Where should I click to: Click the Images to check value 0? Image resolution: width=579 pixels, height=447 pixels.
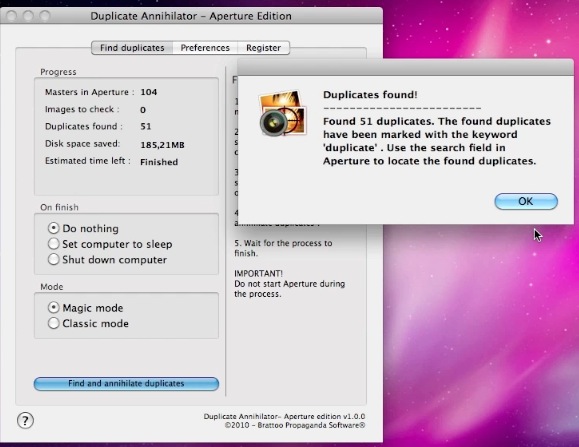point(143,110)
